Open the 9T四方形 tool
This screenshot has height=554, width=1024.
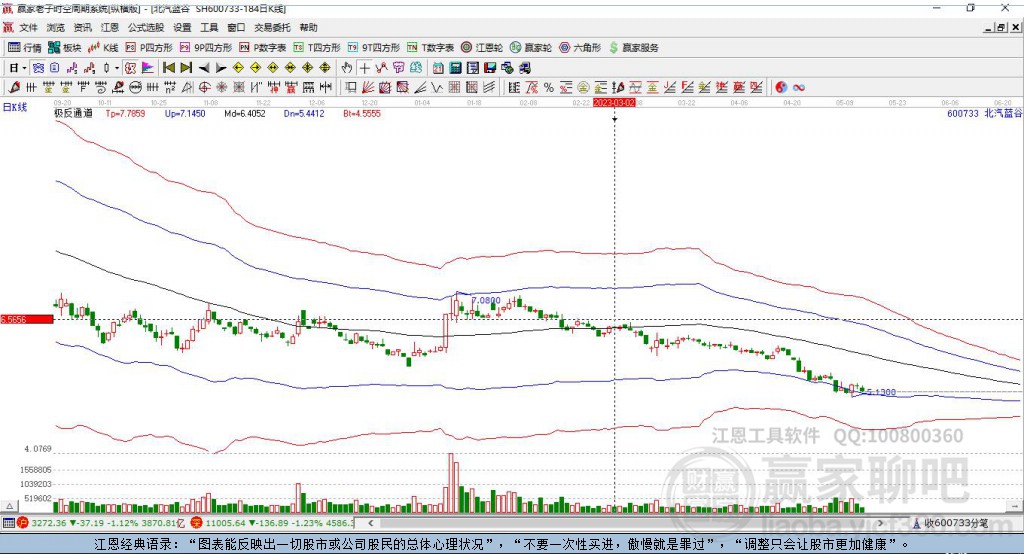coord(374,48)
